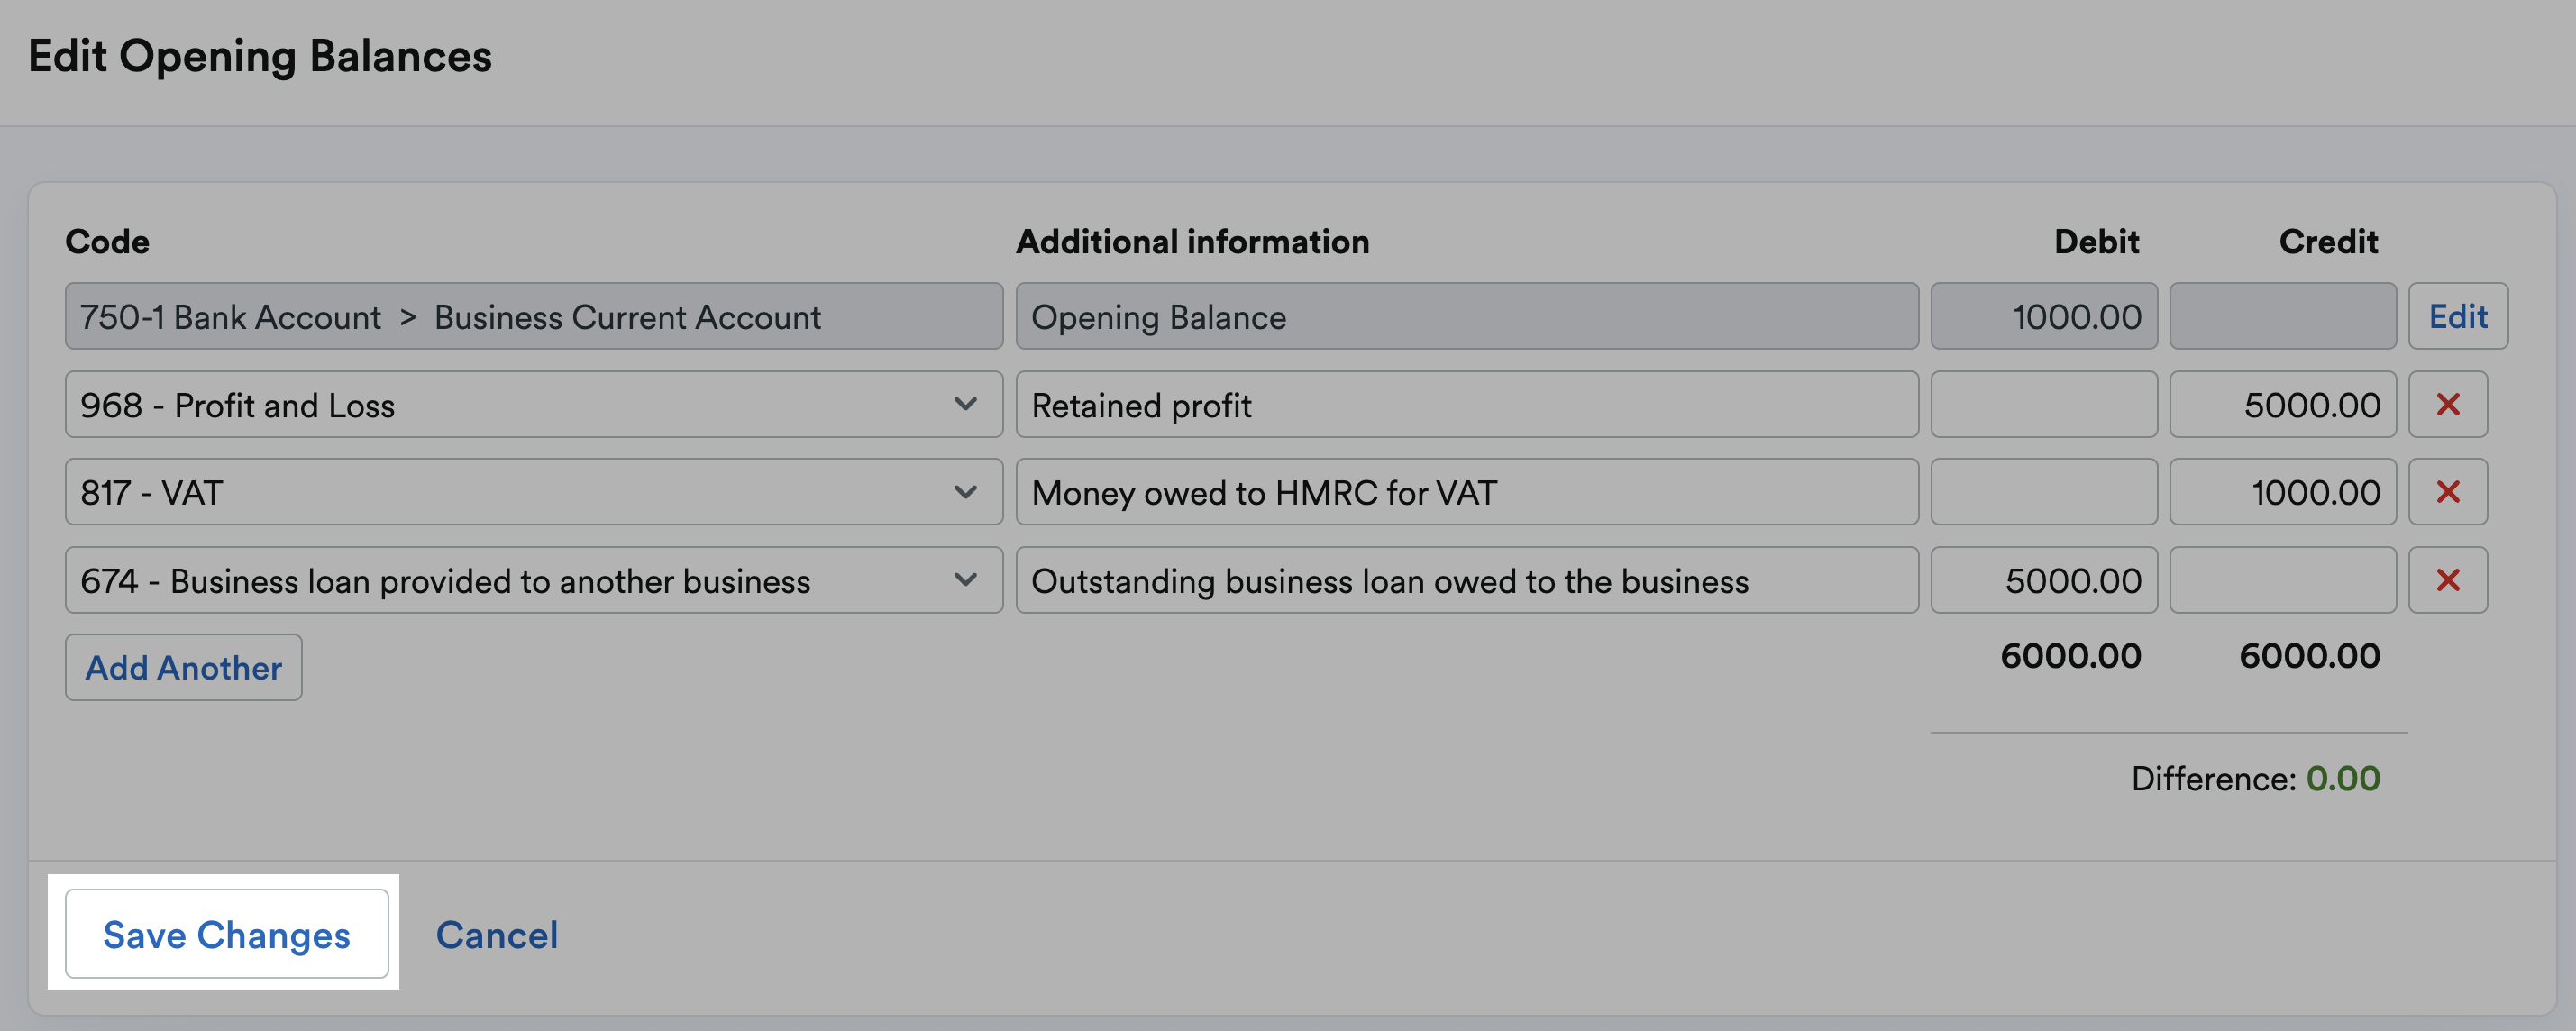This screenshot has height=1031, width=2576.
Task: Save Changes to opening balances
Action: (227, 933)
